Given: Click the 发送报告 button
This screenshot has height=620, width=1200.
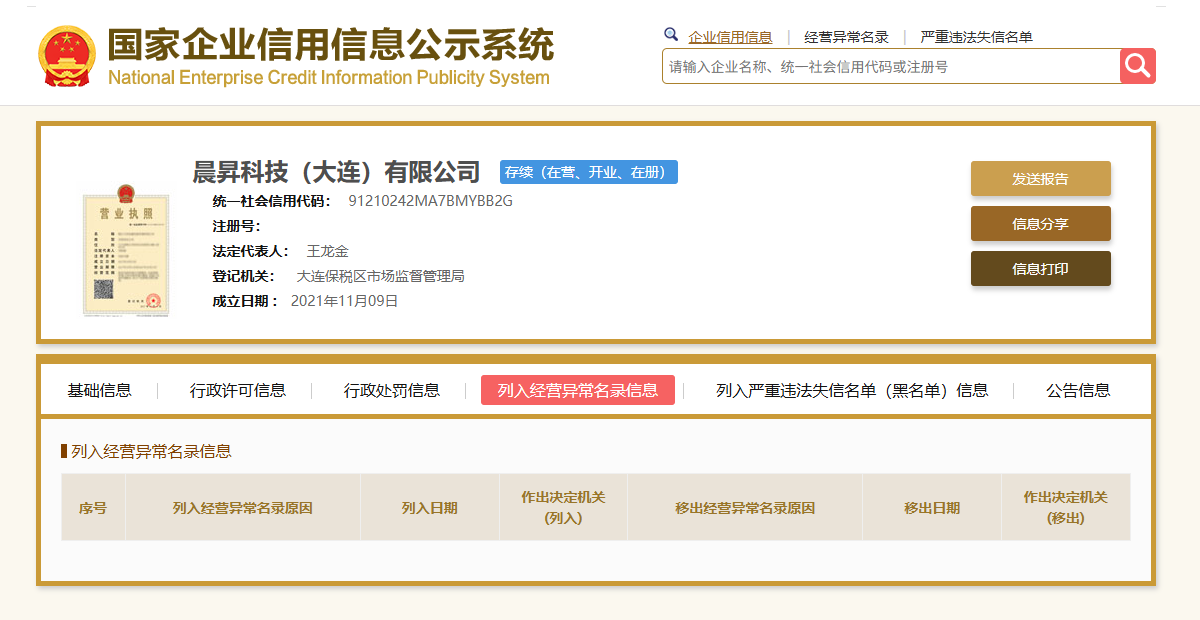Looking at the screenshot, I should 1041,179.
